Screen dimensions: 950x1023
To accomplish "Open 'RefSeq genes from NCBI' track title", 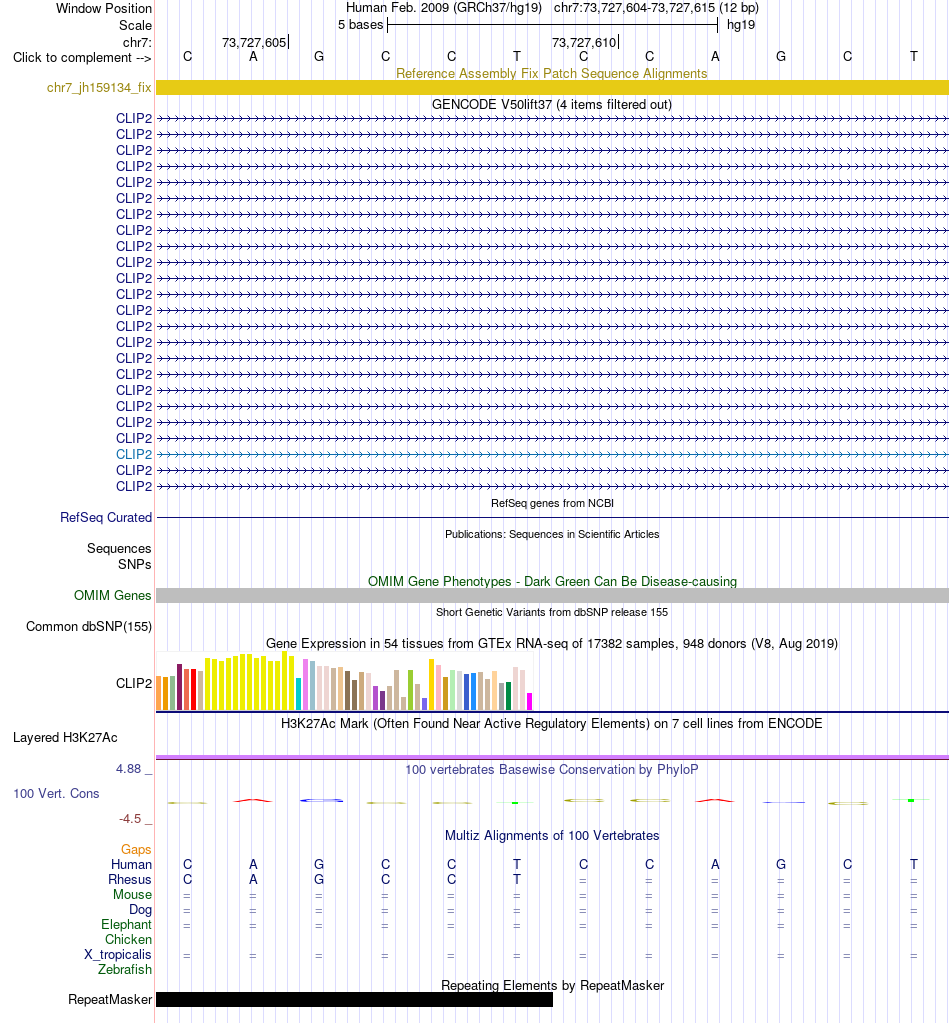I will 552,503.
